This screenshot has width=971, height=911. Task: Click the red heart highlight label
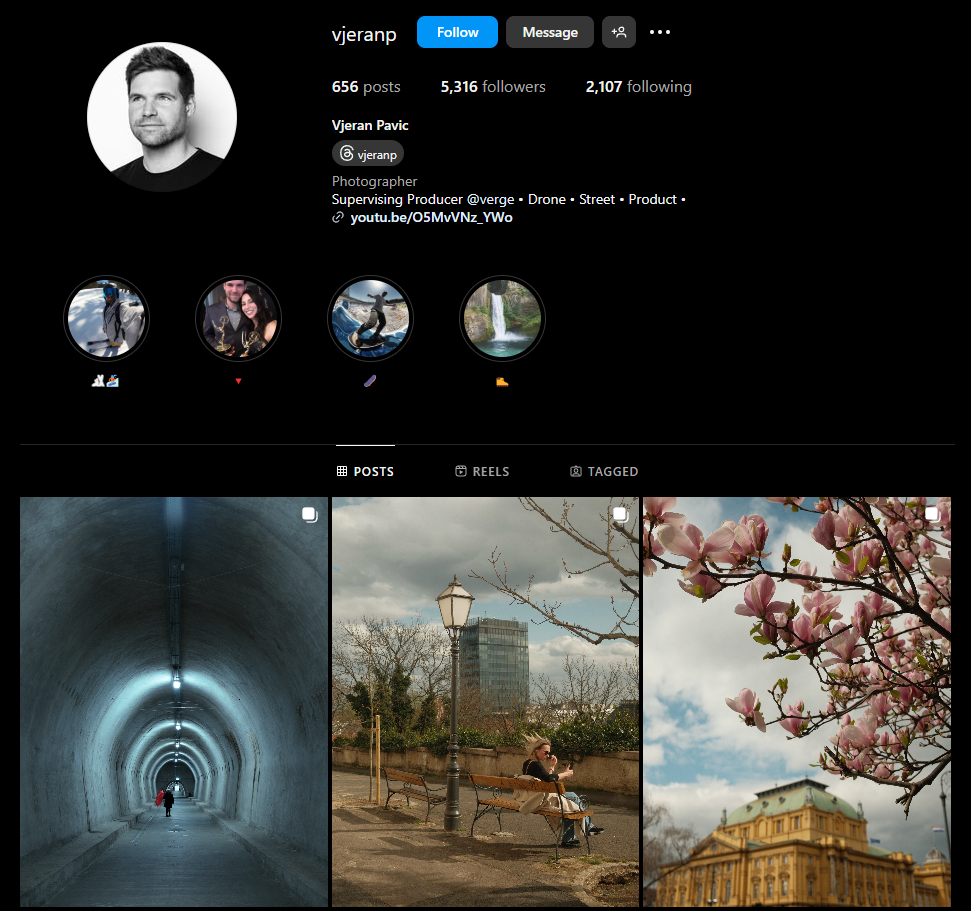pyautogui.click(x=238, y=381)
